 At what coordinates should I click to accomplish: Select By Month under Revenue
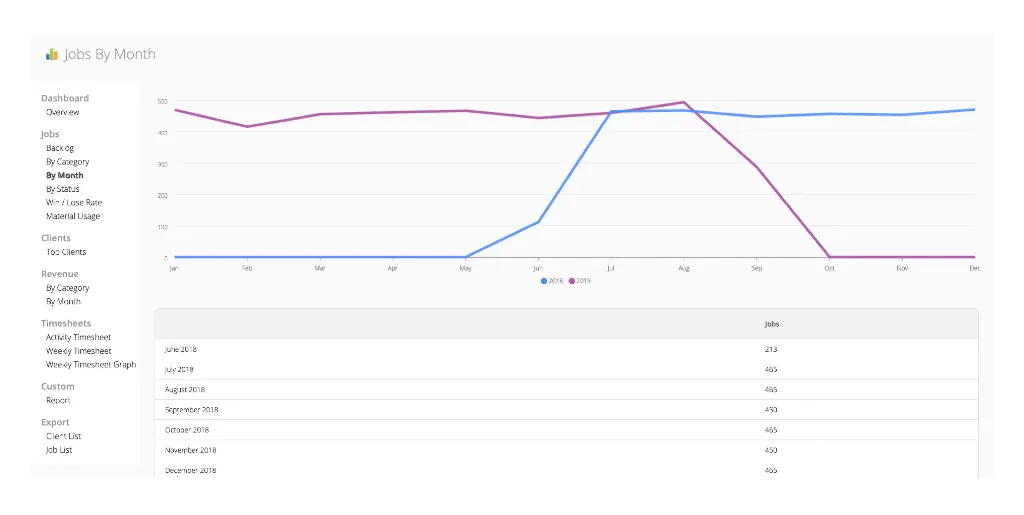[63, 301]
